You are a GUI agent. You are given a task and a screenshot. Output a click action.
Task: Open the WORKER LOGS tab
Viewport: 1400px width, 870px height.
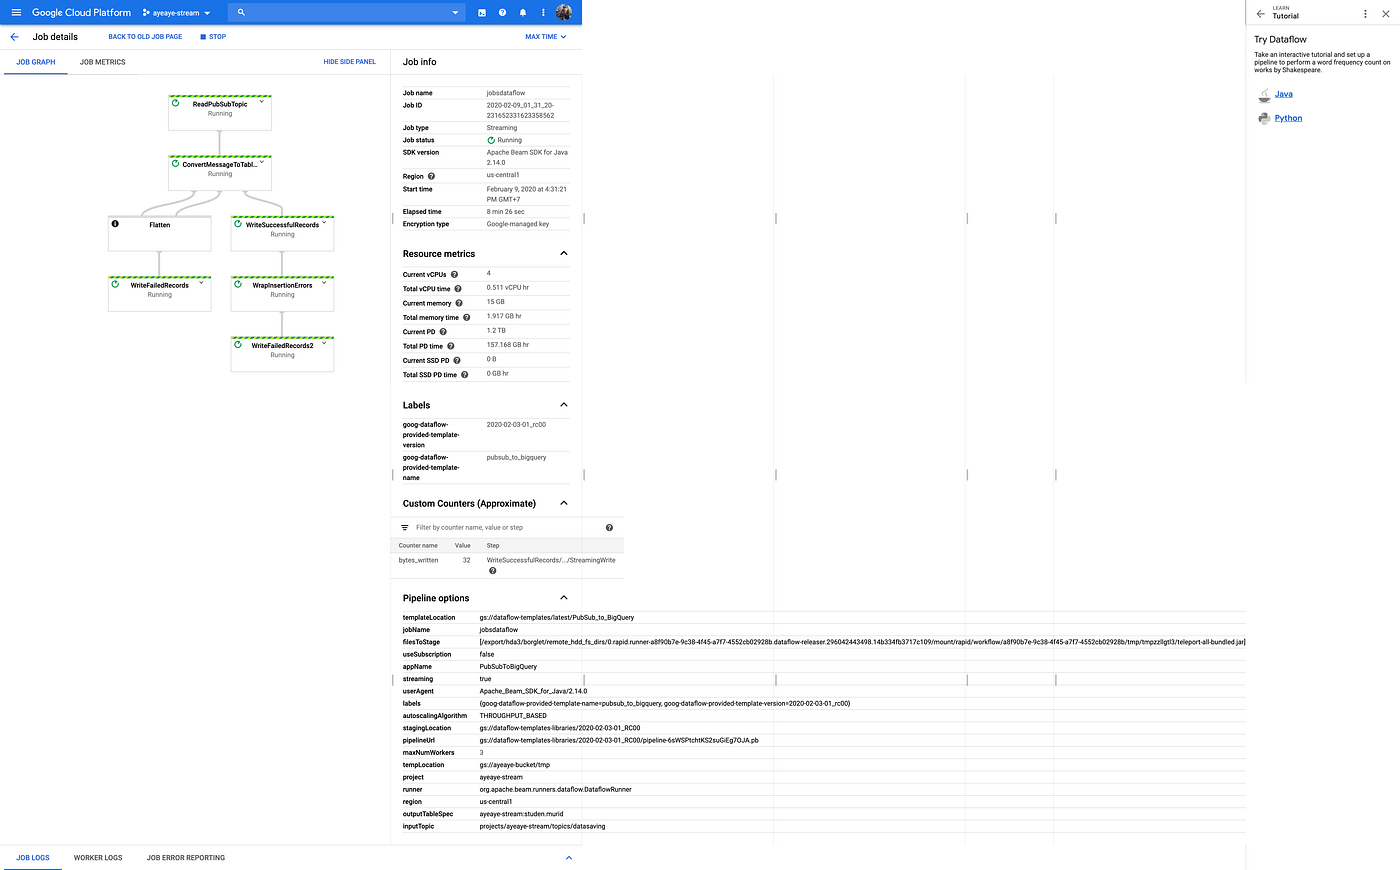[97, 857]
